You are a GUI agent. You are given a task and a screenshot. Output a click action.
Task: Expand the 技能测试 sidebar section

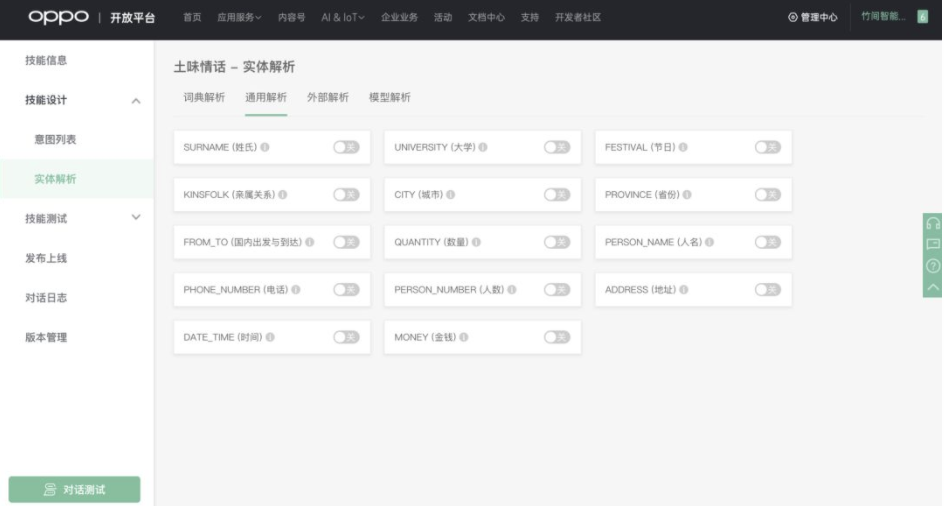click(x=136, y=218)
